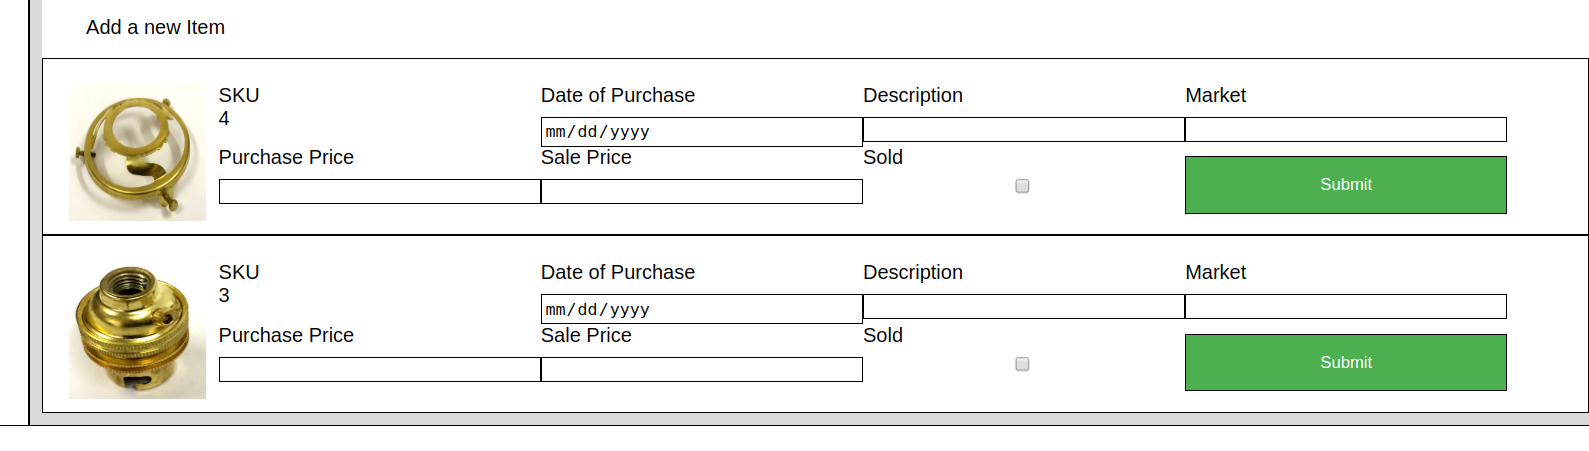
Task: Click the SKU 4 Date of Purchase label
Action: 617,96
